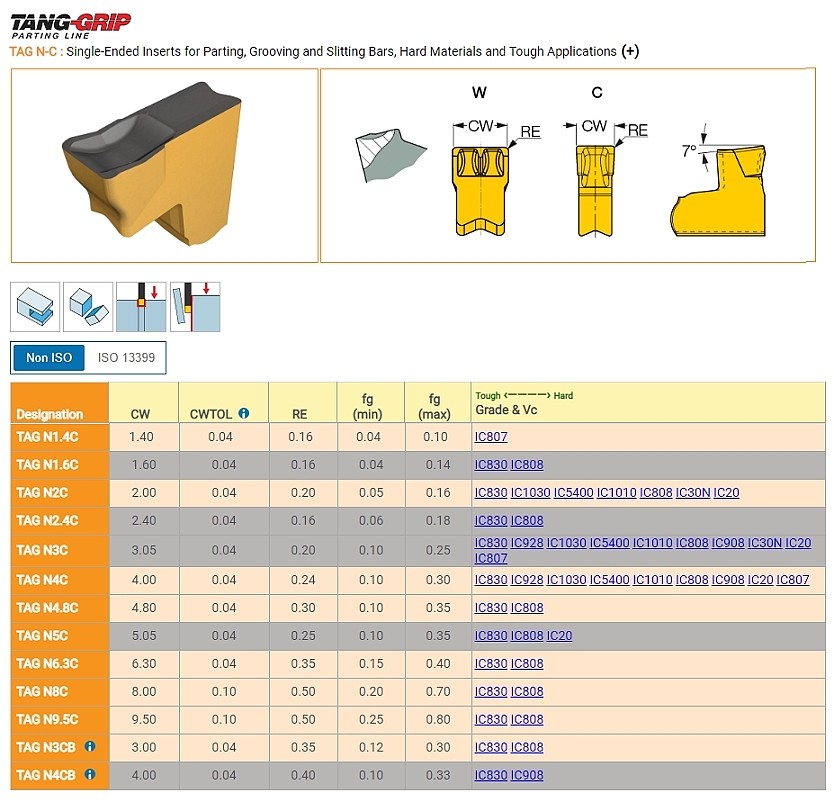Click the Tough to Hard scale label
The width and height of the screenshot is (834, 802).
[x=524, y=396]
